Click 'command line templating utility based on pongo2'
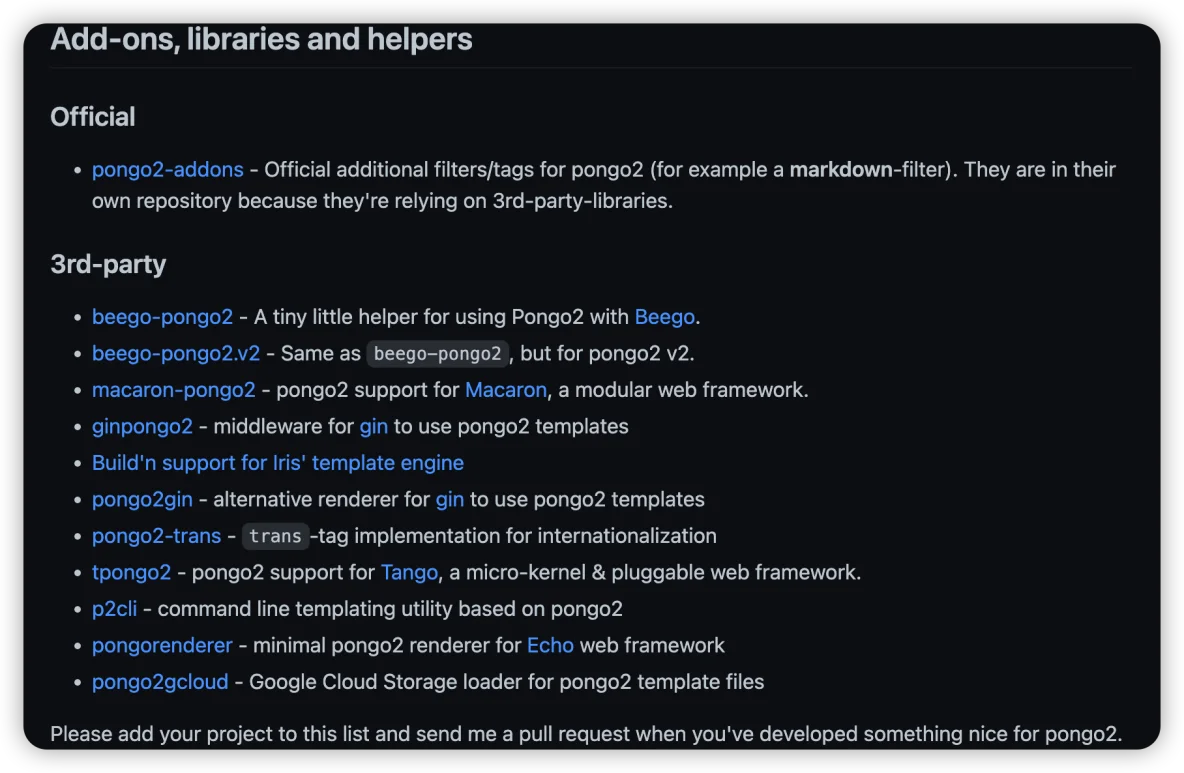 pyautogui.click(x=390, y=608)
